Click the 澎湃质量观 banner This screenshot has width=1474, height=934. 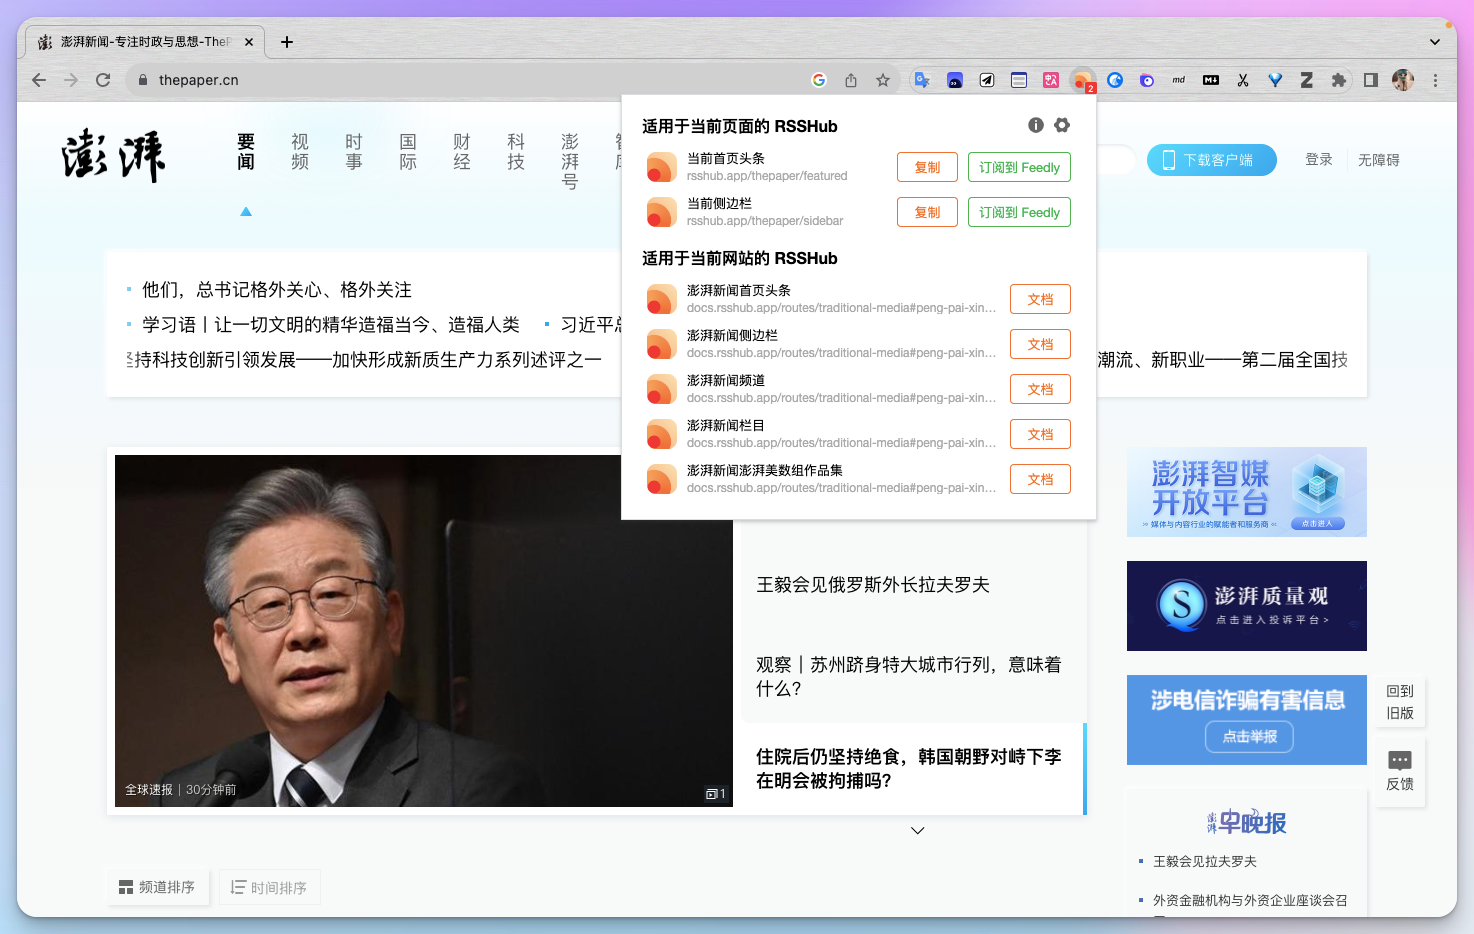[x=1246, y=606]
